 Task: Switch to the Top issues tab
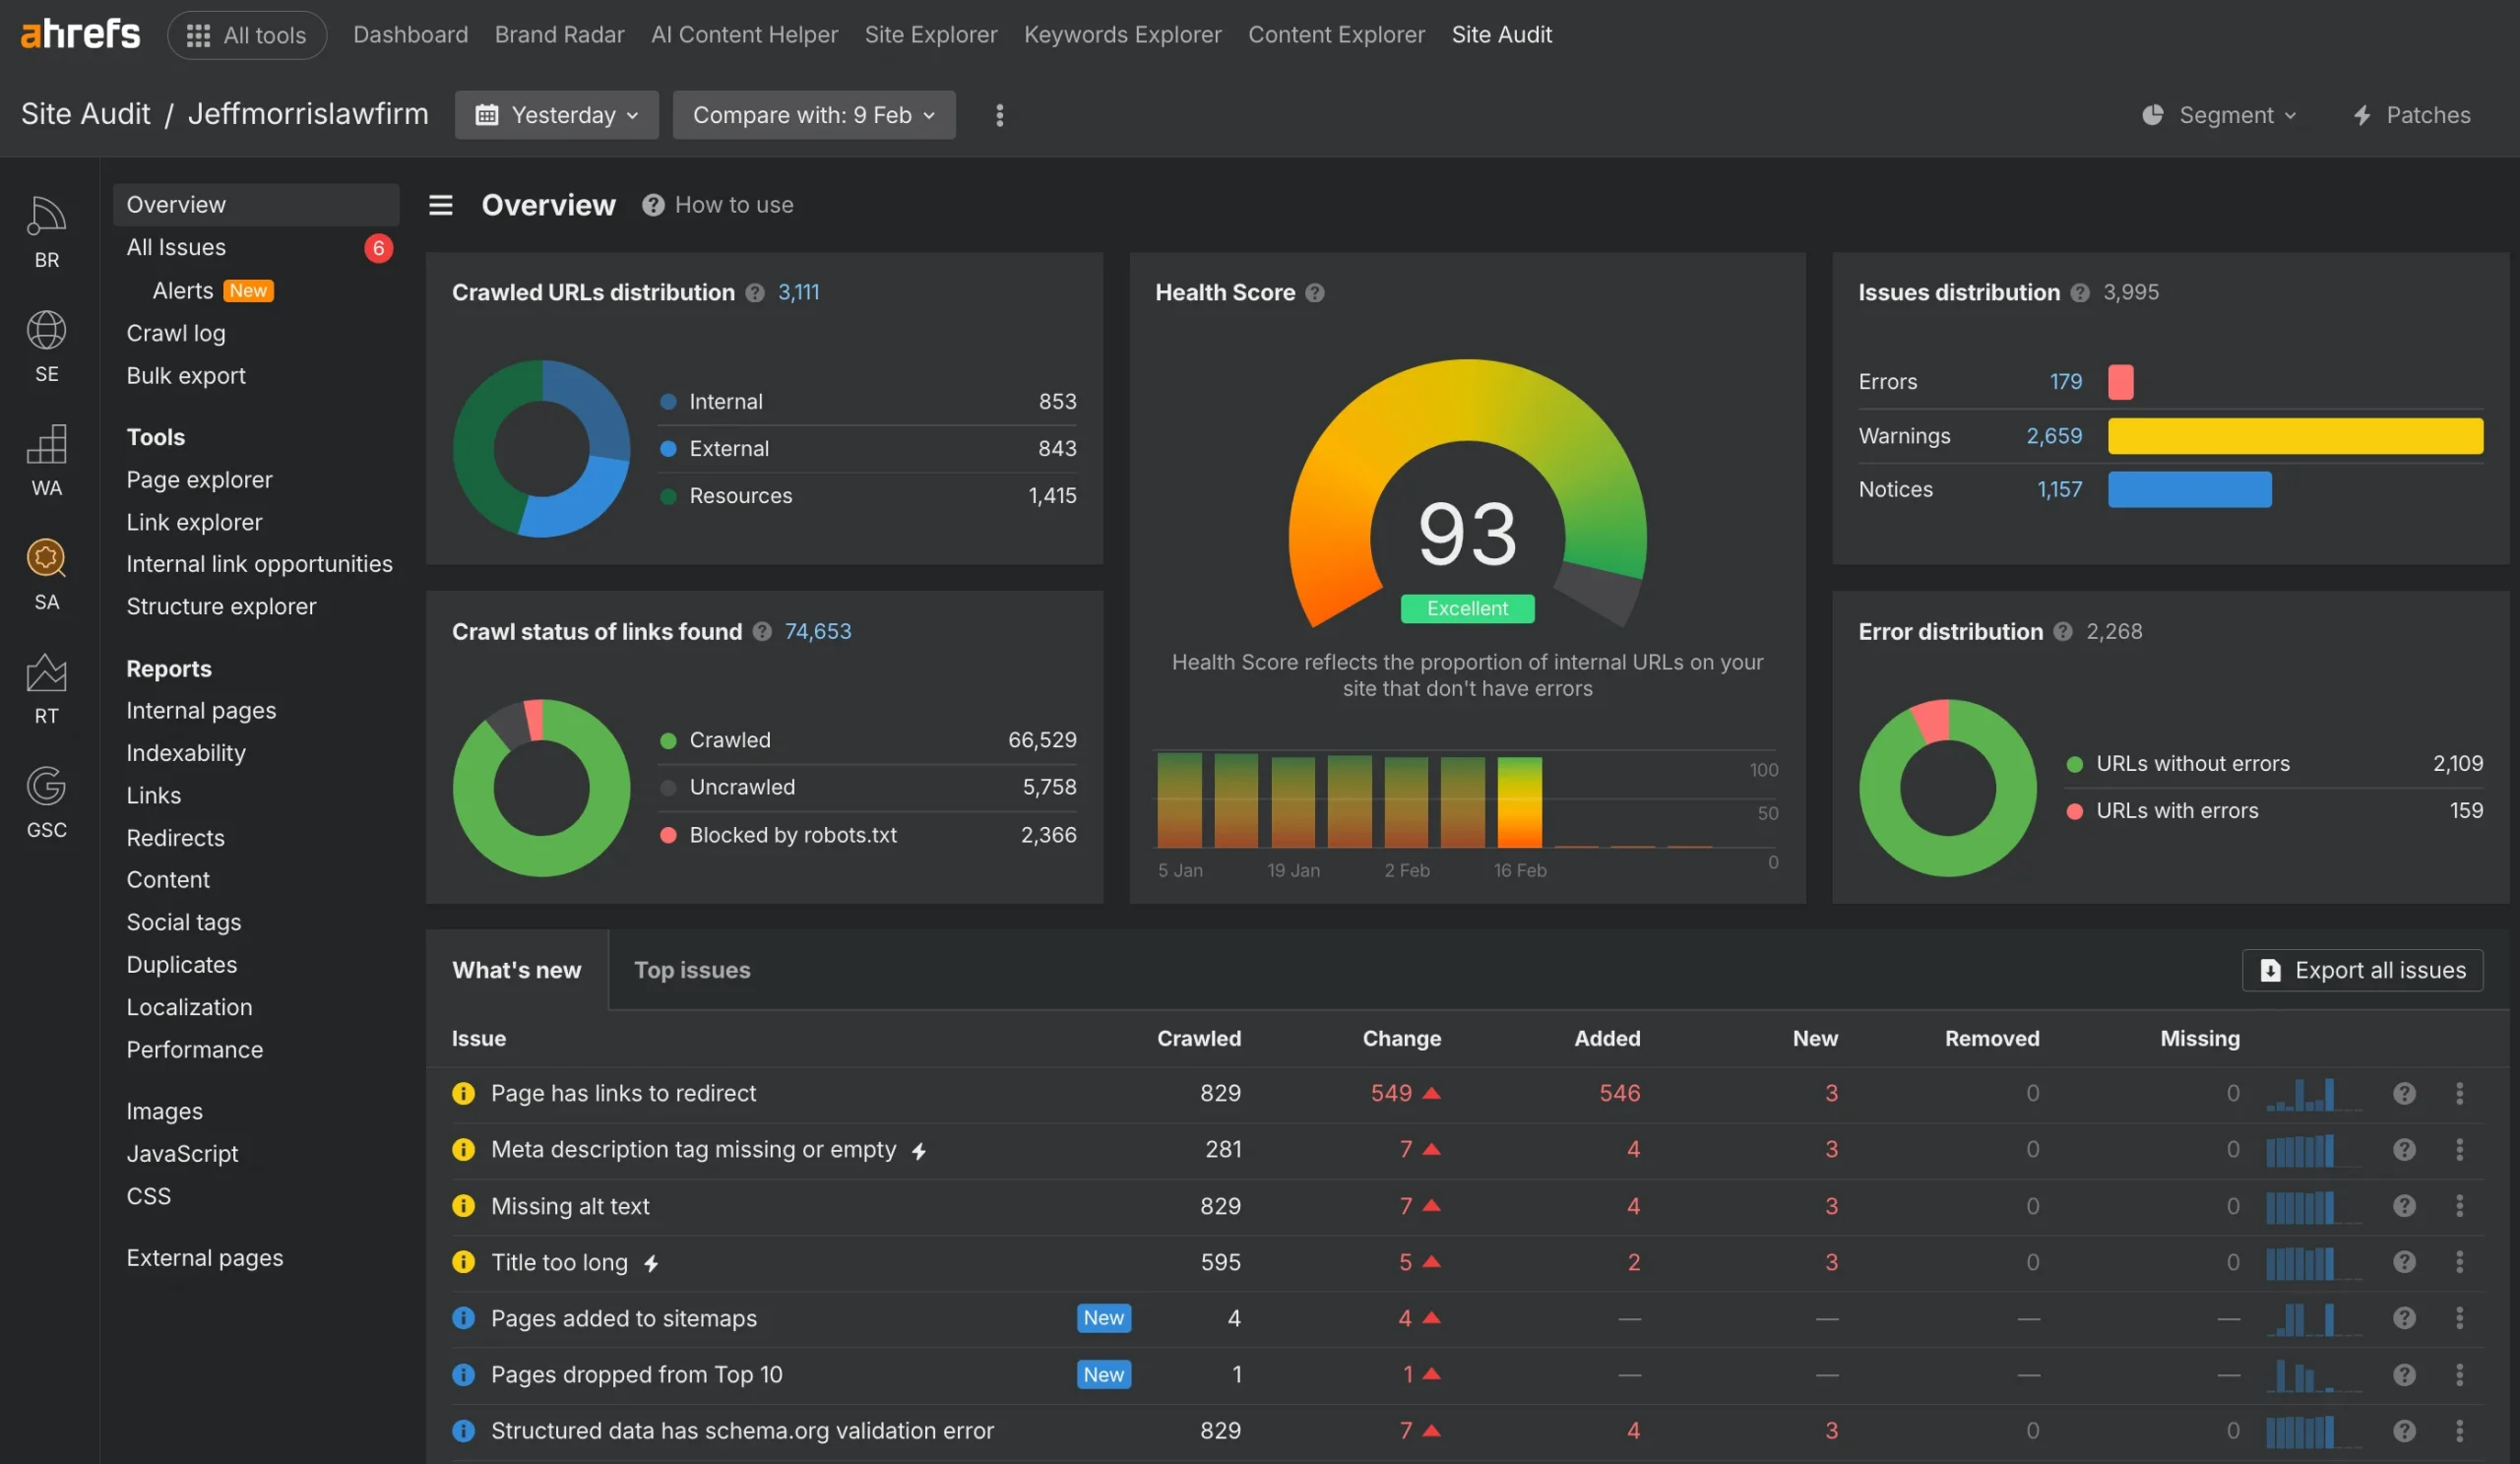[692, 970]
